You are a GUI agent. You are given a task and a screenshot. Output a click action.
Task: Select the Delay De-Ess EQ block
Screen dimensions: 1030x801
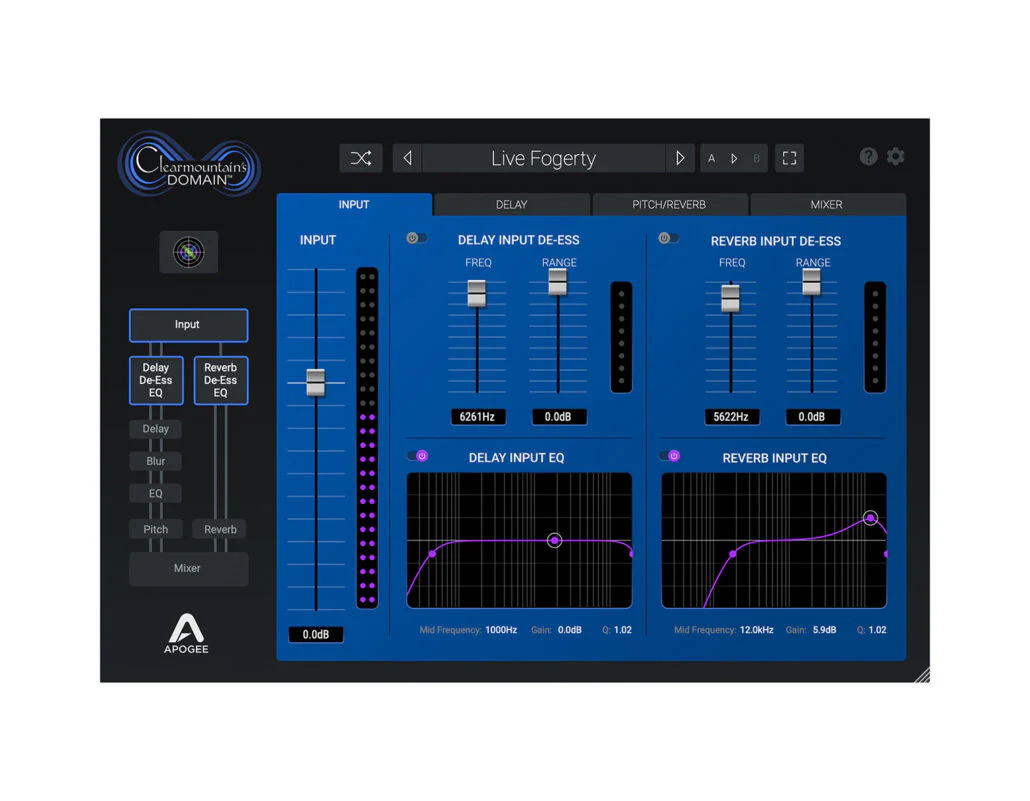[156, 380]
